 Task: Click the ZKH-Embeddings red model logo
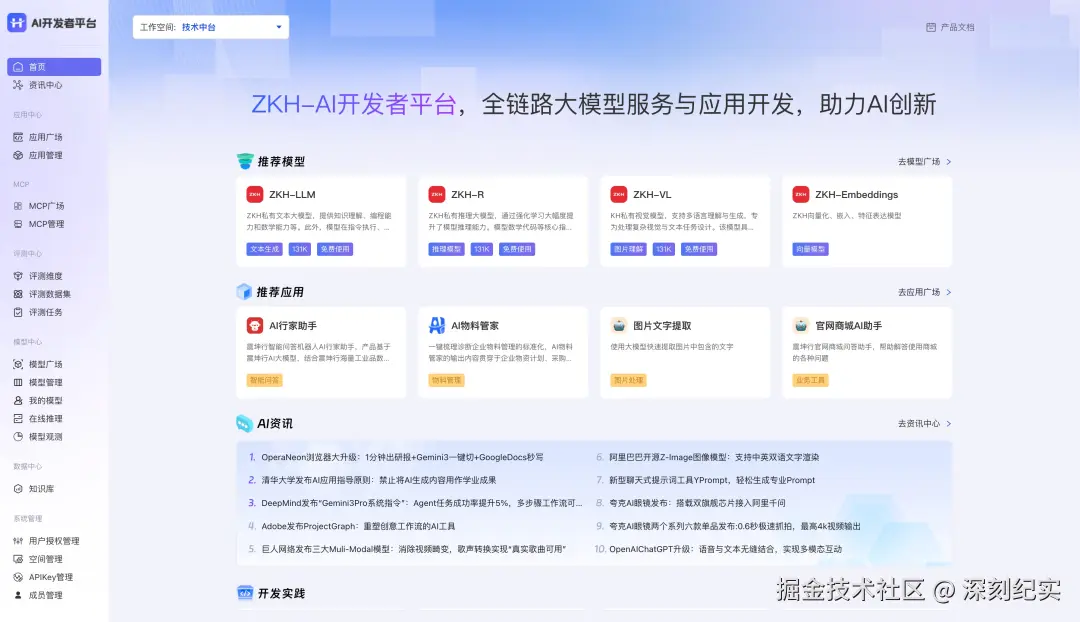(x=800, y=194)
